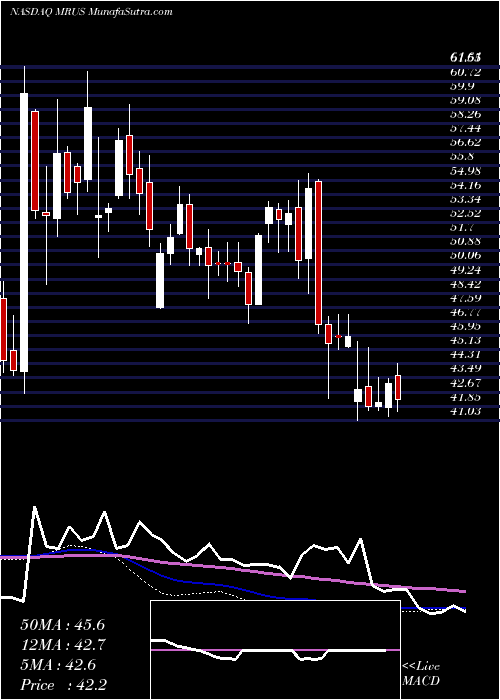Click the 45.95 price axis label
This screenshot has height=700, width=500.
(x=466, y=327)
